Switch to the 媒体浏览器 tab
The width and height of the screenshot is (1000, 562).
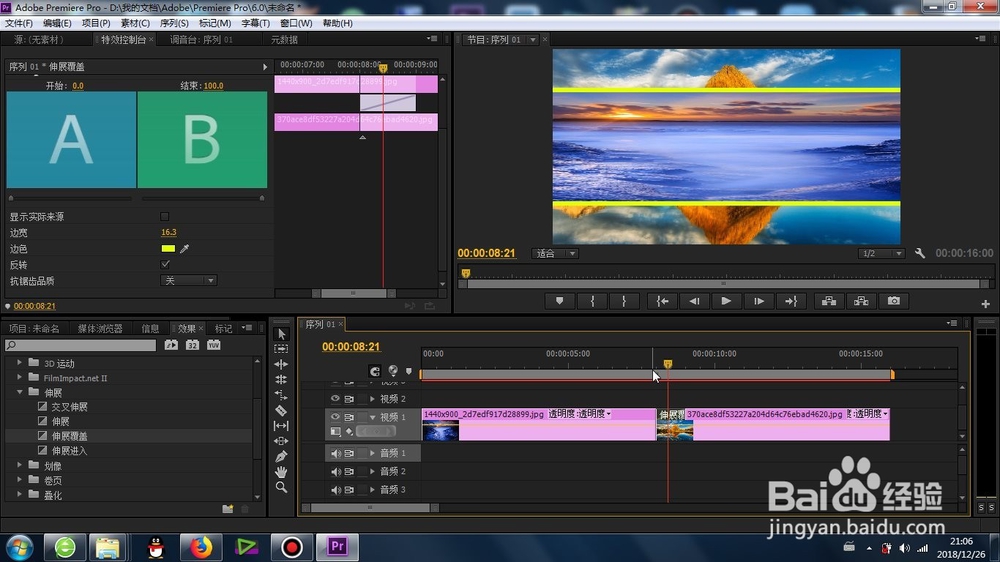point(99,329)
